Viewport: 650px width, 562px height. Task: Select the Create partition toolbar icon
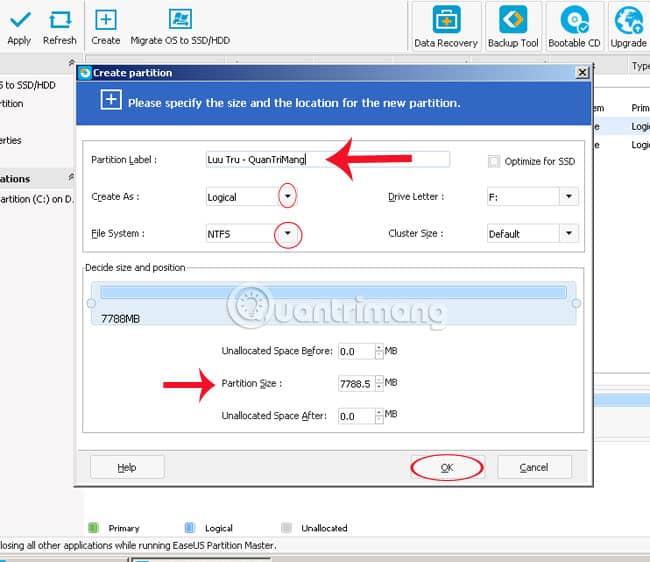(106, 19)
